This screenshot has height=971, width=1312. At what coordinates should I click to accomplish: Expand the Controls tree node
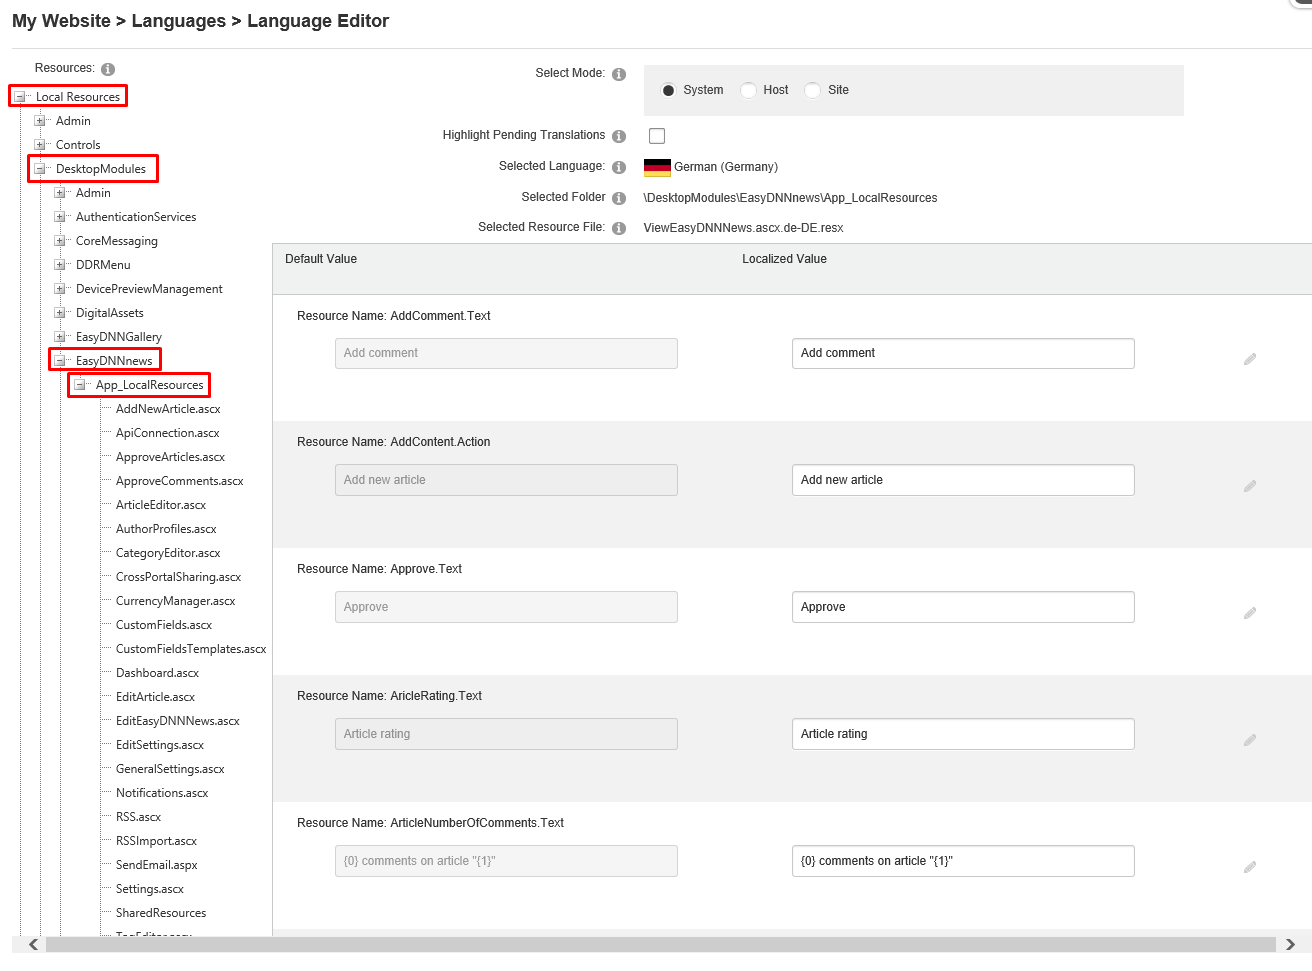[x=39, y=145]
